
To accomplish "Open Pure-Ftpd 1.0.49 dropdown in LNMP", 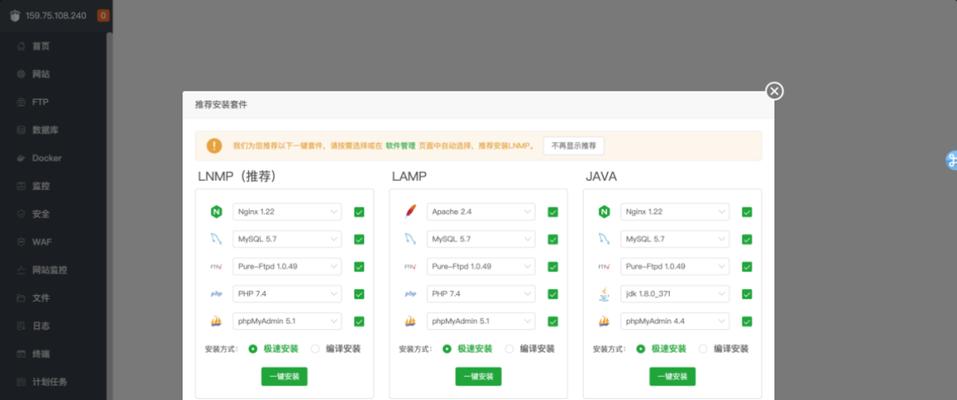I will (287, 267).
